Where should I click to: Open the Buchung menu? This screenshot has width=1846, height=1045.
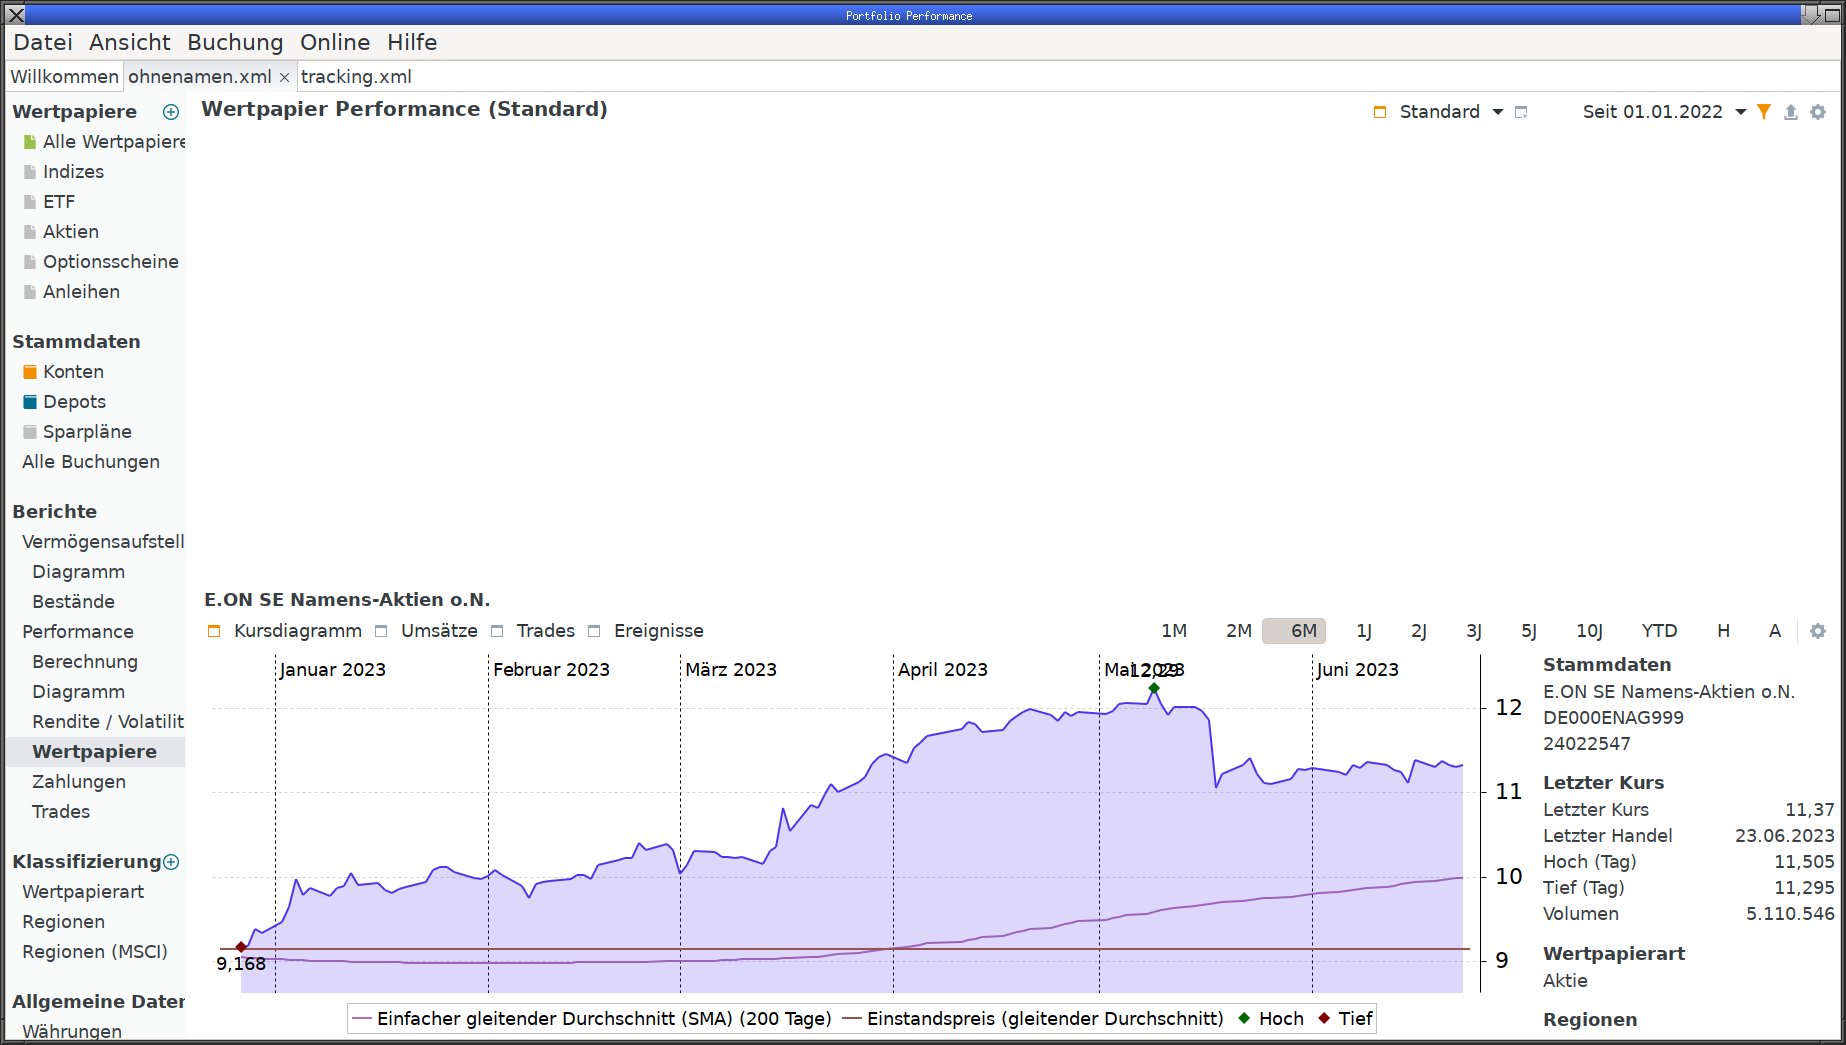235,42
